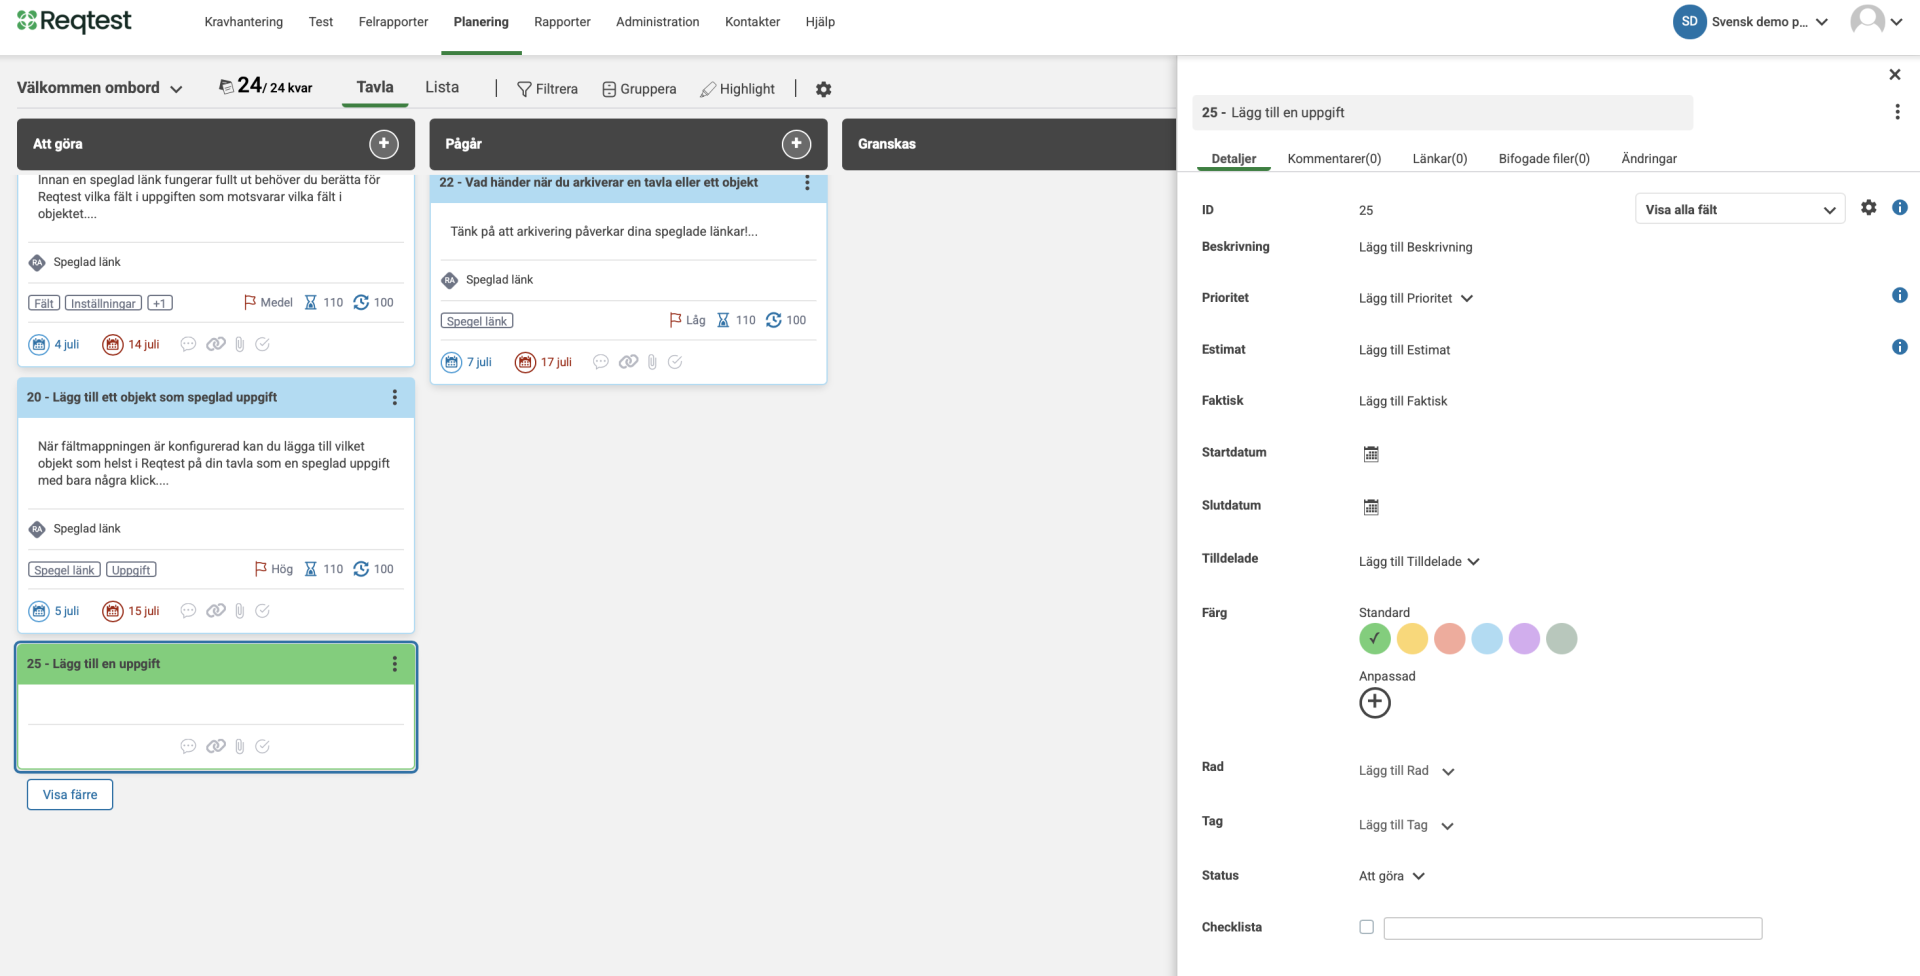Open Startdatum calendar picker

coord(1371,454)
